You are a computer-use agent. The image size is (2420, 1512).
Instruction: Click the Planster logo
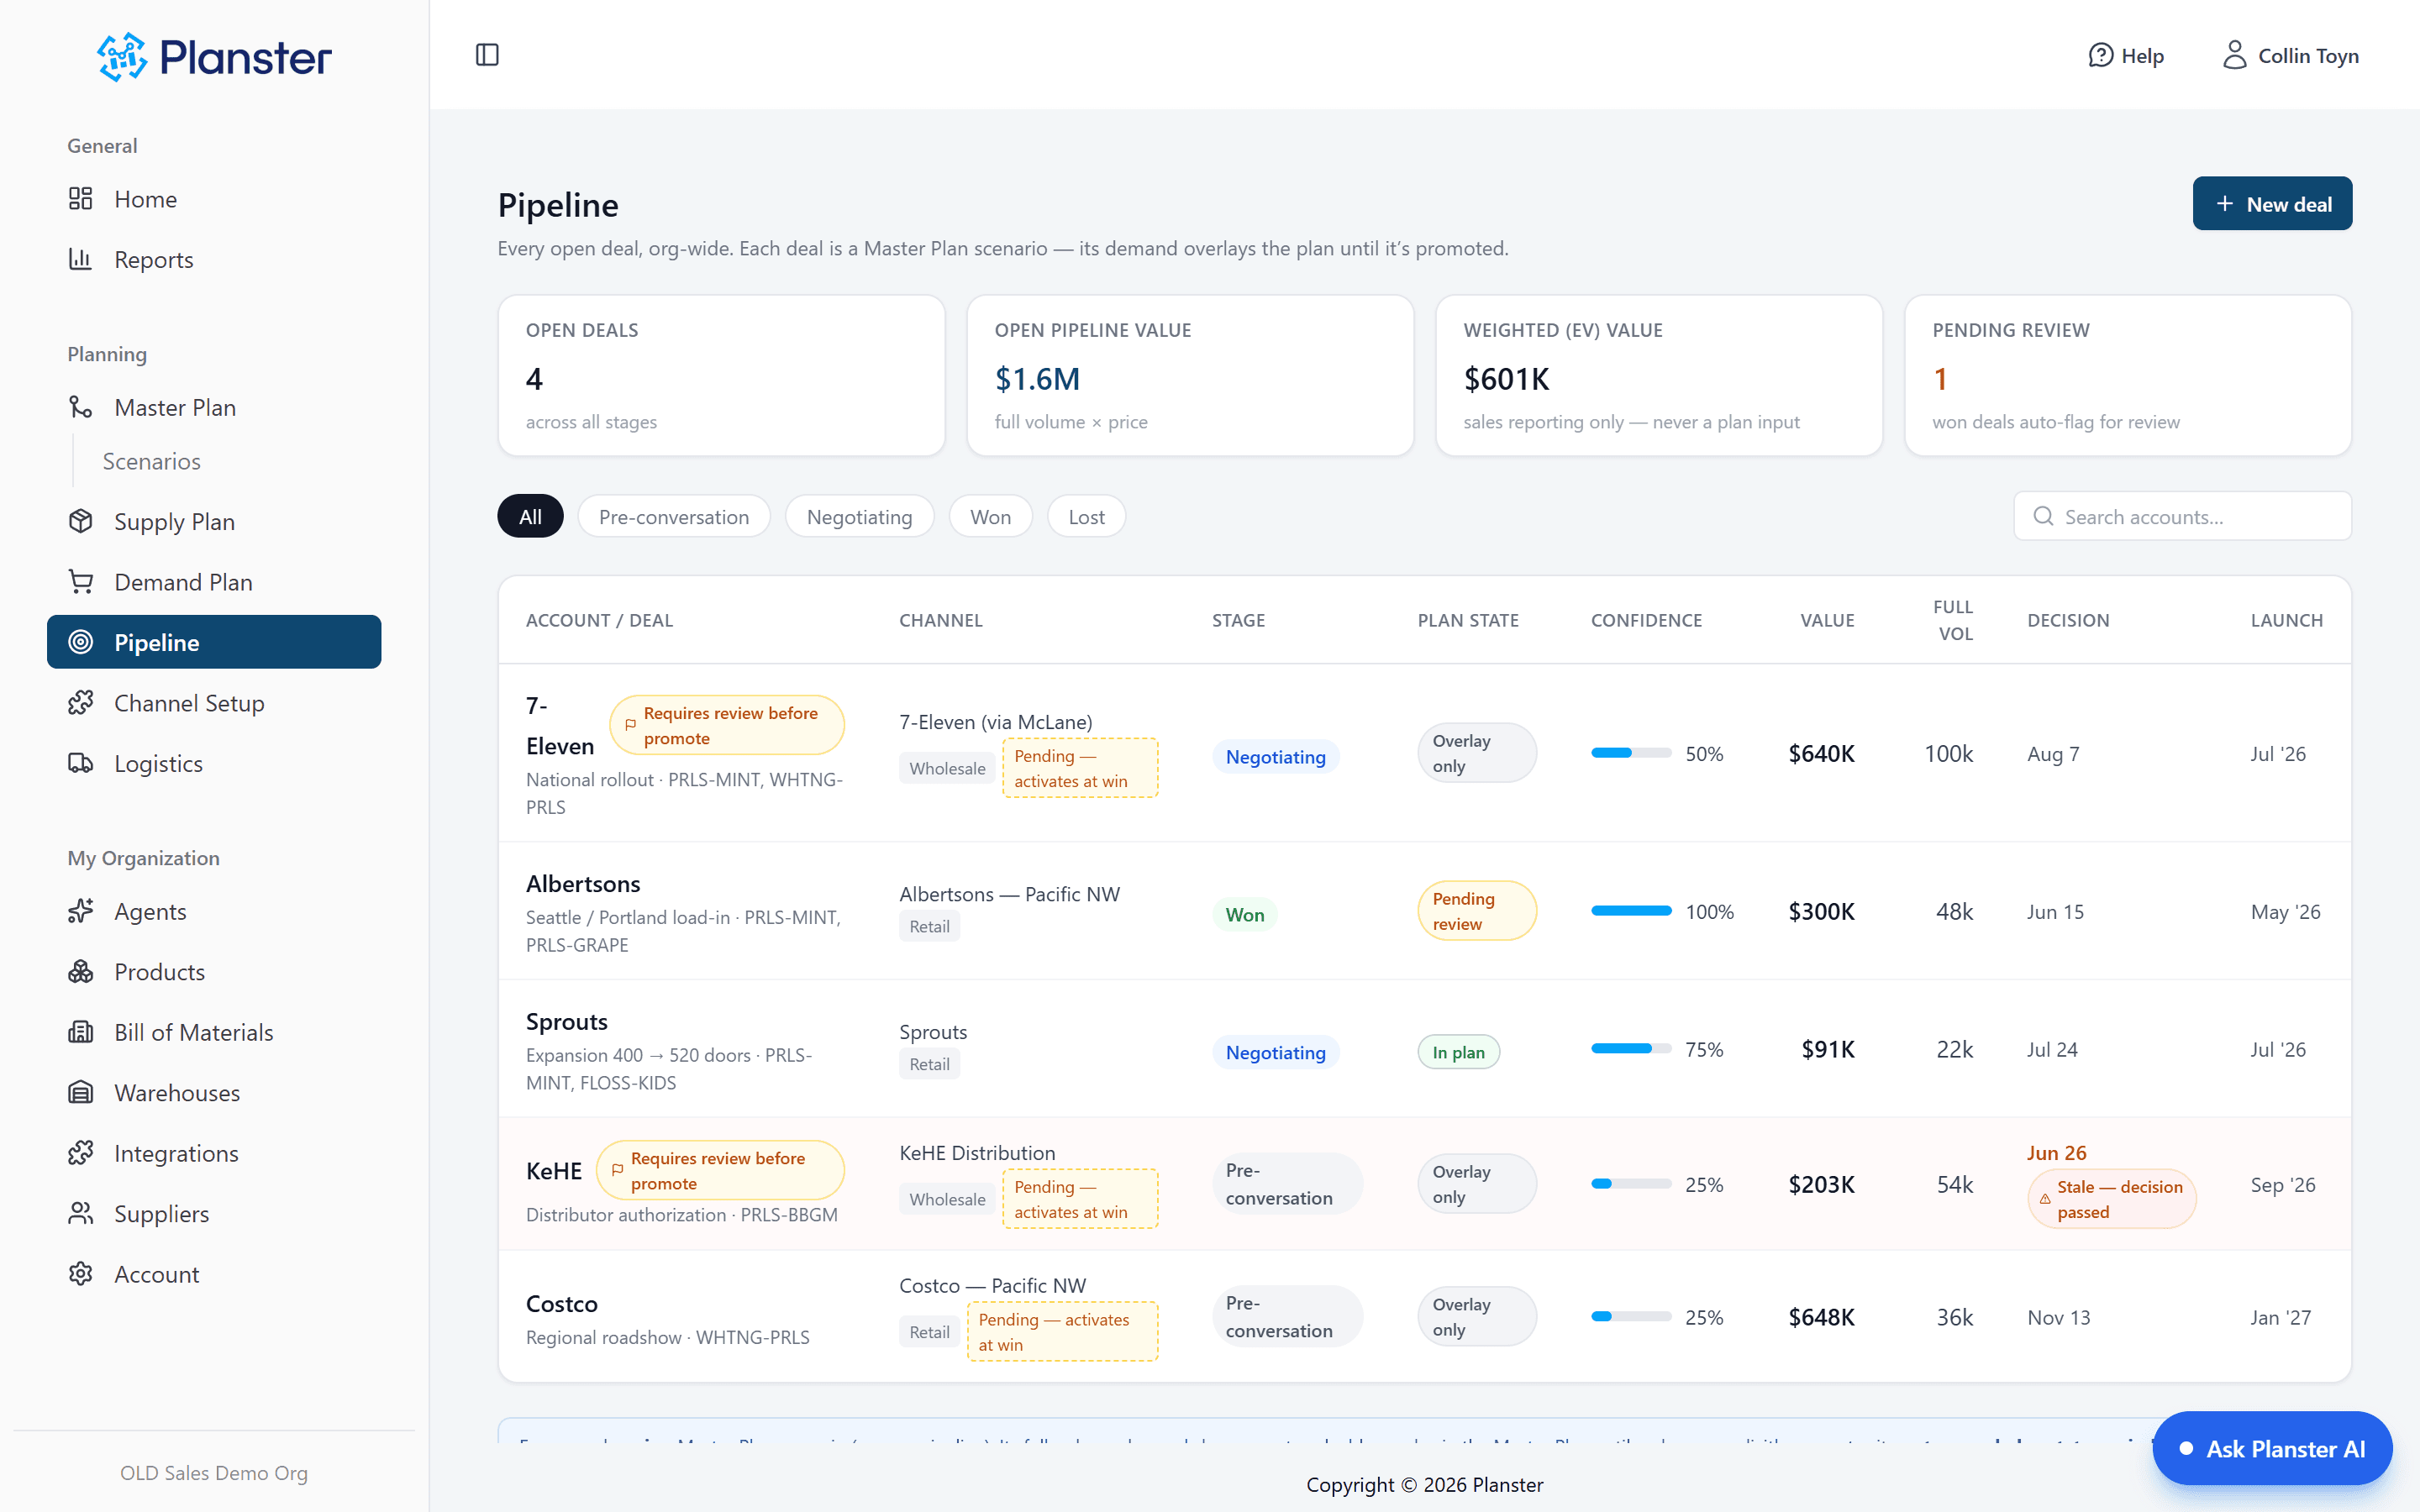pos(214,57)
